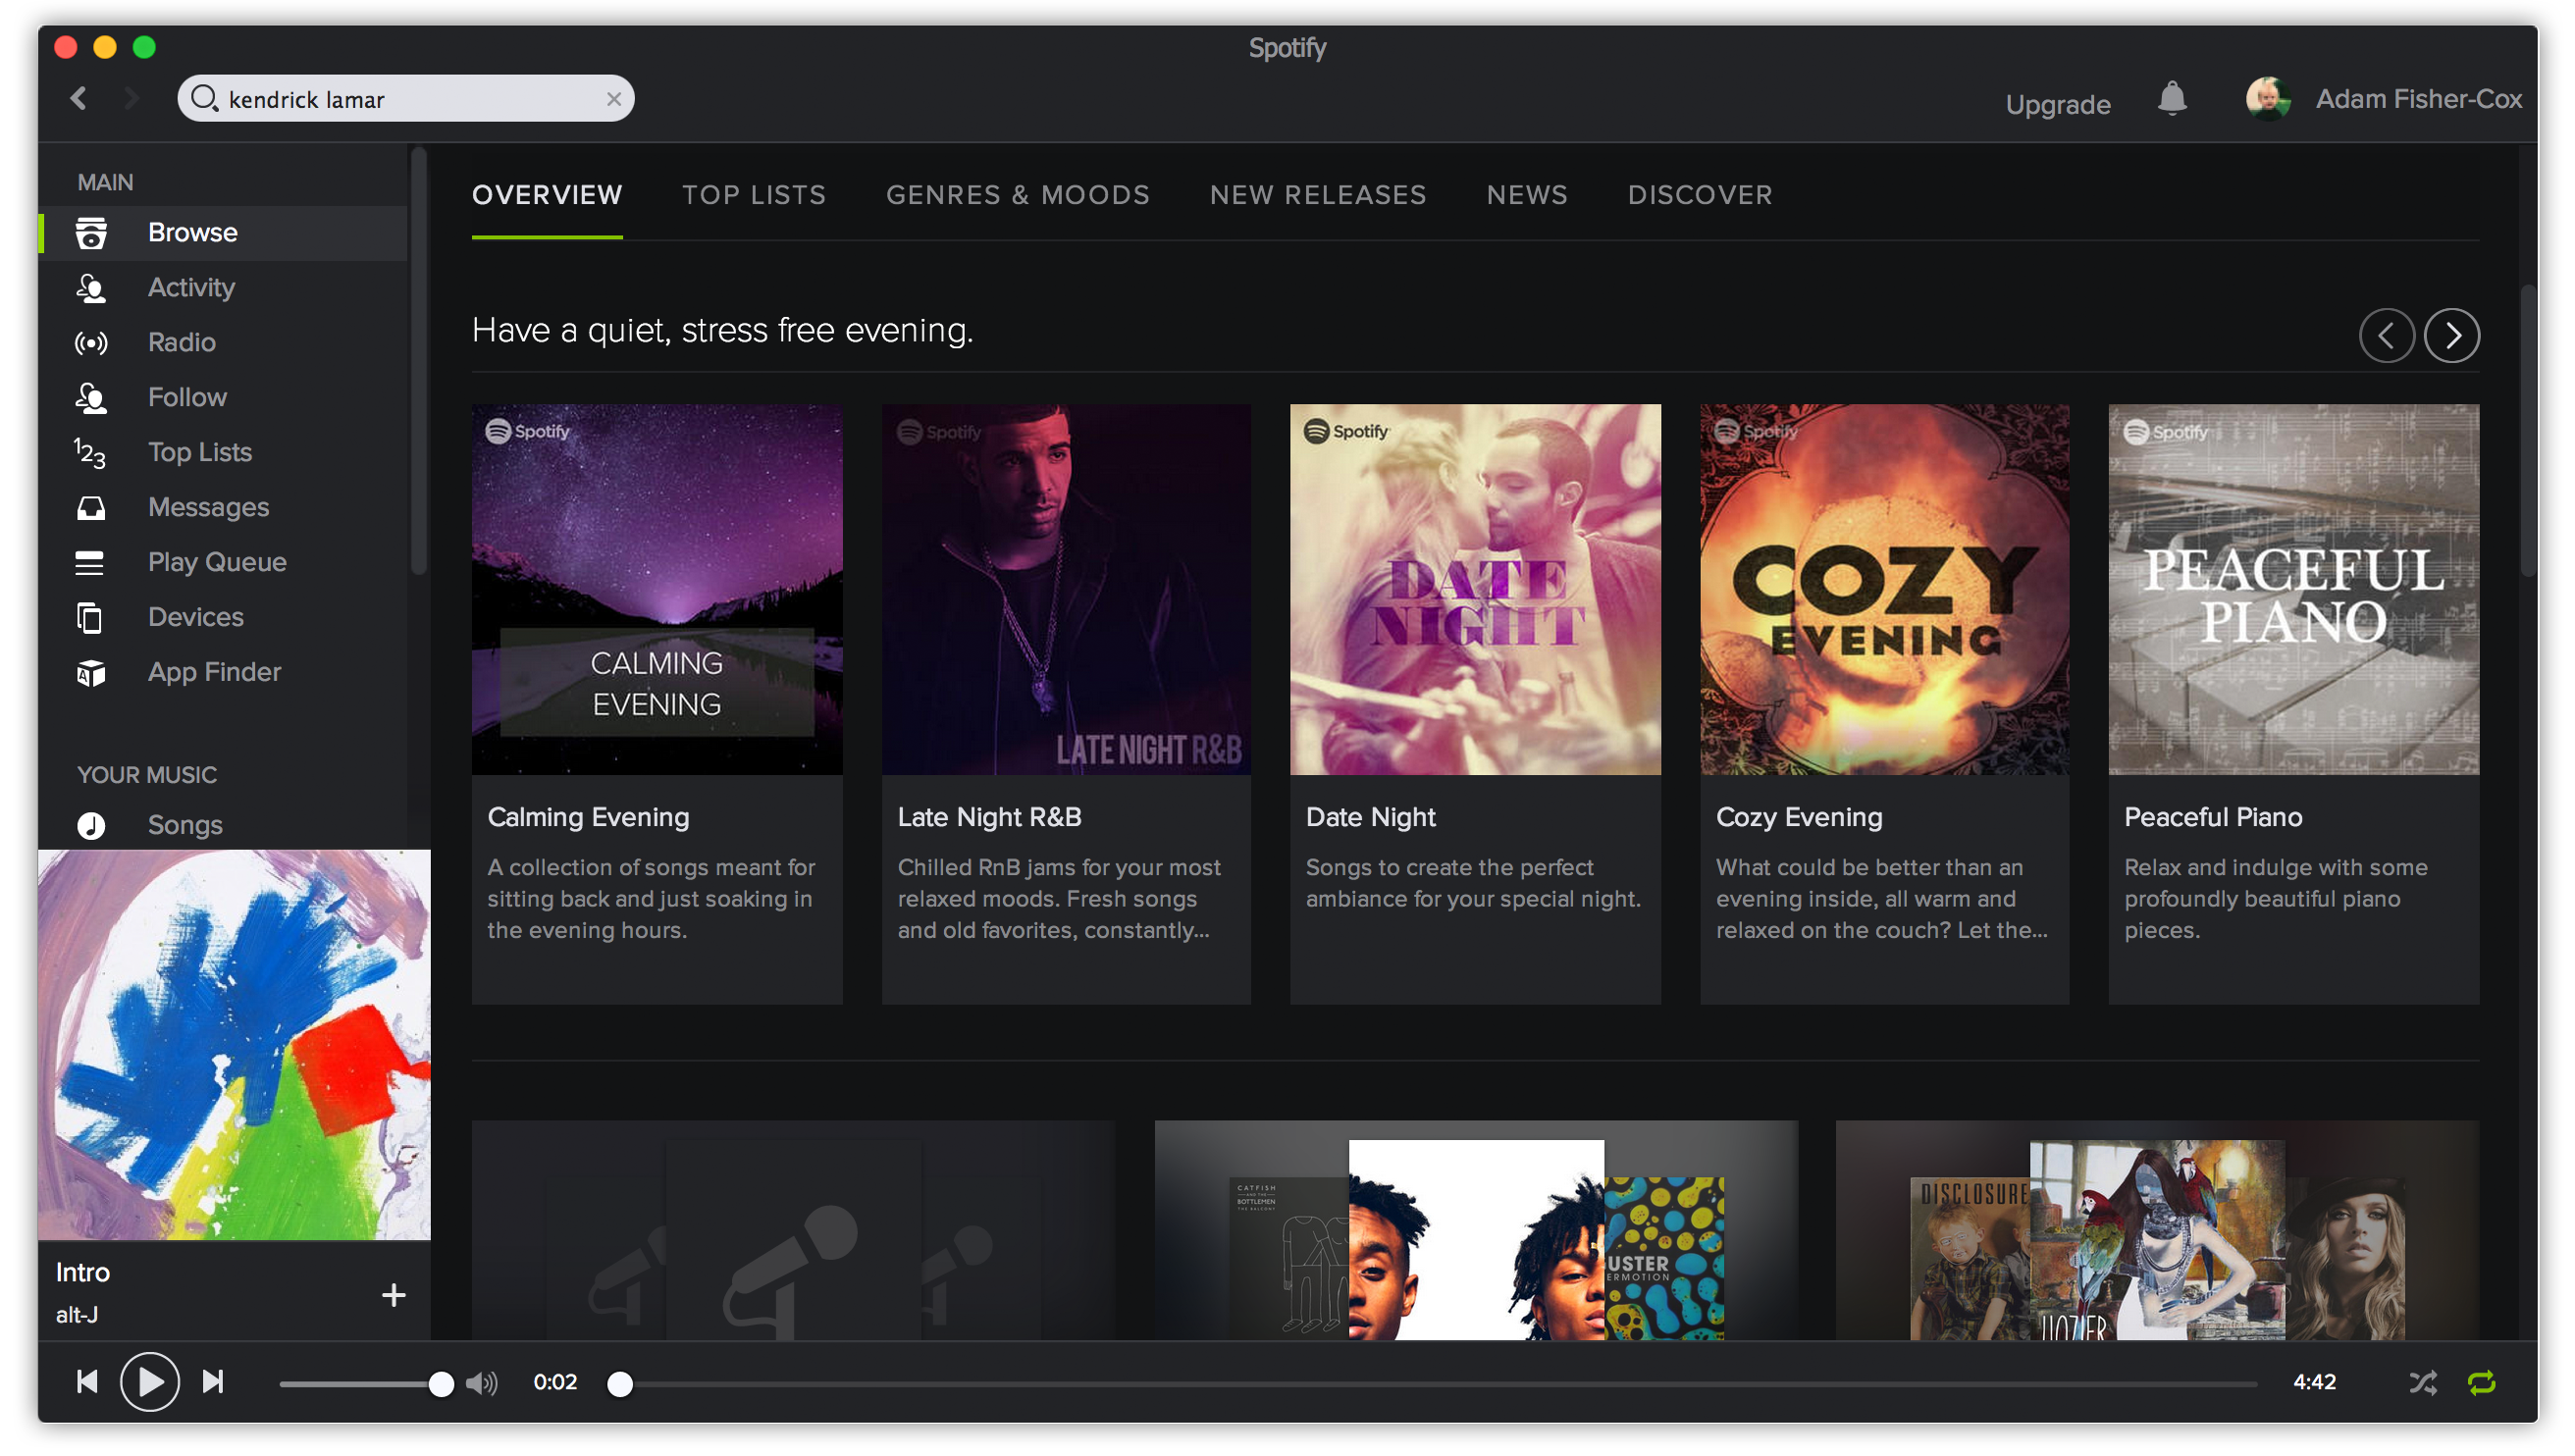Open Top Lists from the sidebar

point(222,453)
